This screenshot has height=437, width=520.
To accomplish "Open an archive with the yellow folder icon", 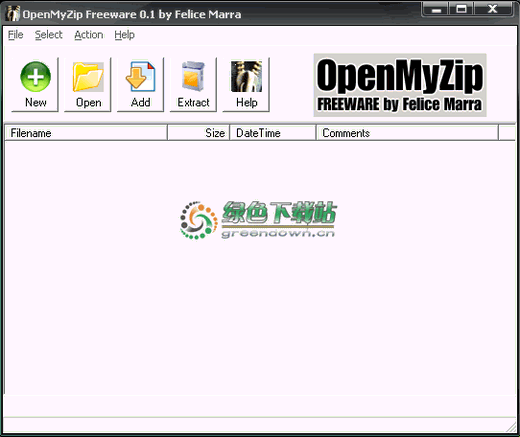I will pos(88,77).
